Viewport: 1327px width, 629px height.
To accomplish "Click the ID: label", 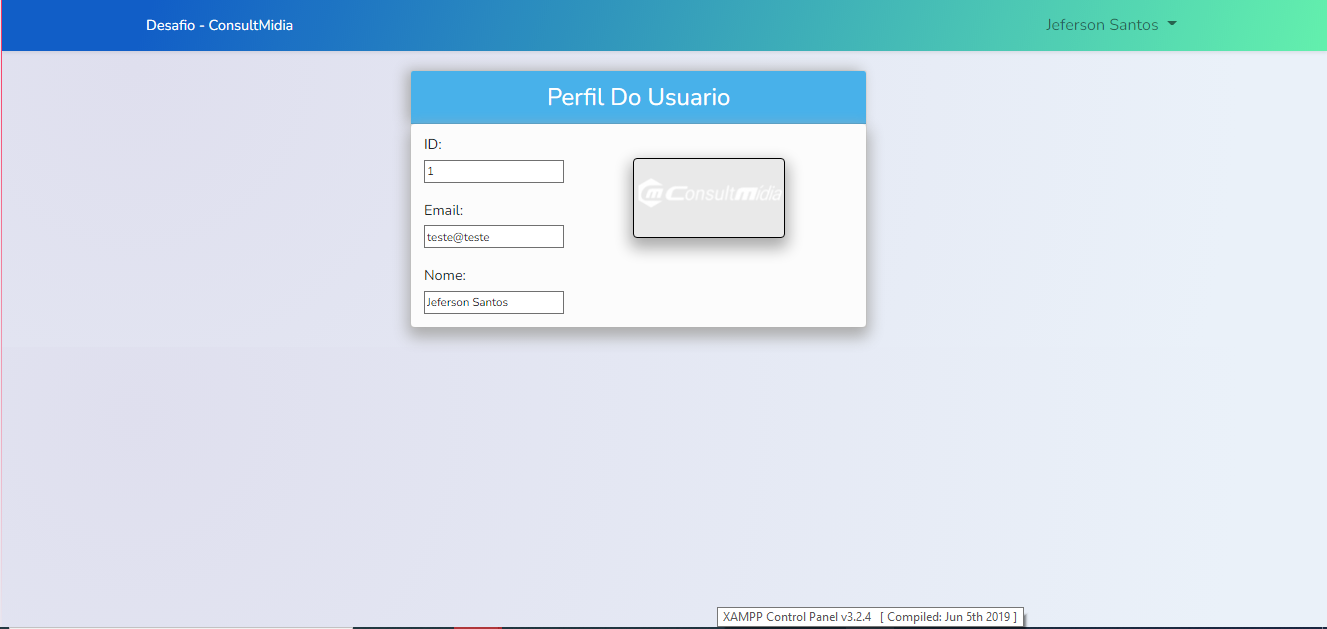I will point(433,145).
